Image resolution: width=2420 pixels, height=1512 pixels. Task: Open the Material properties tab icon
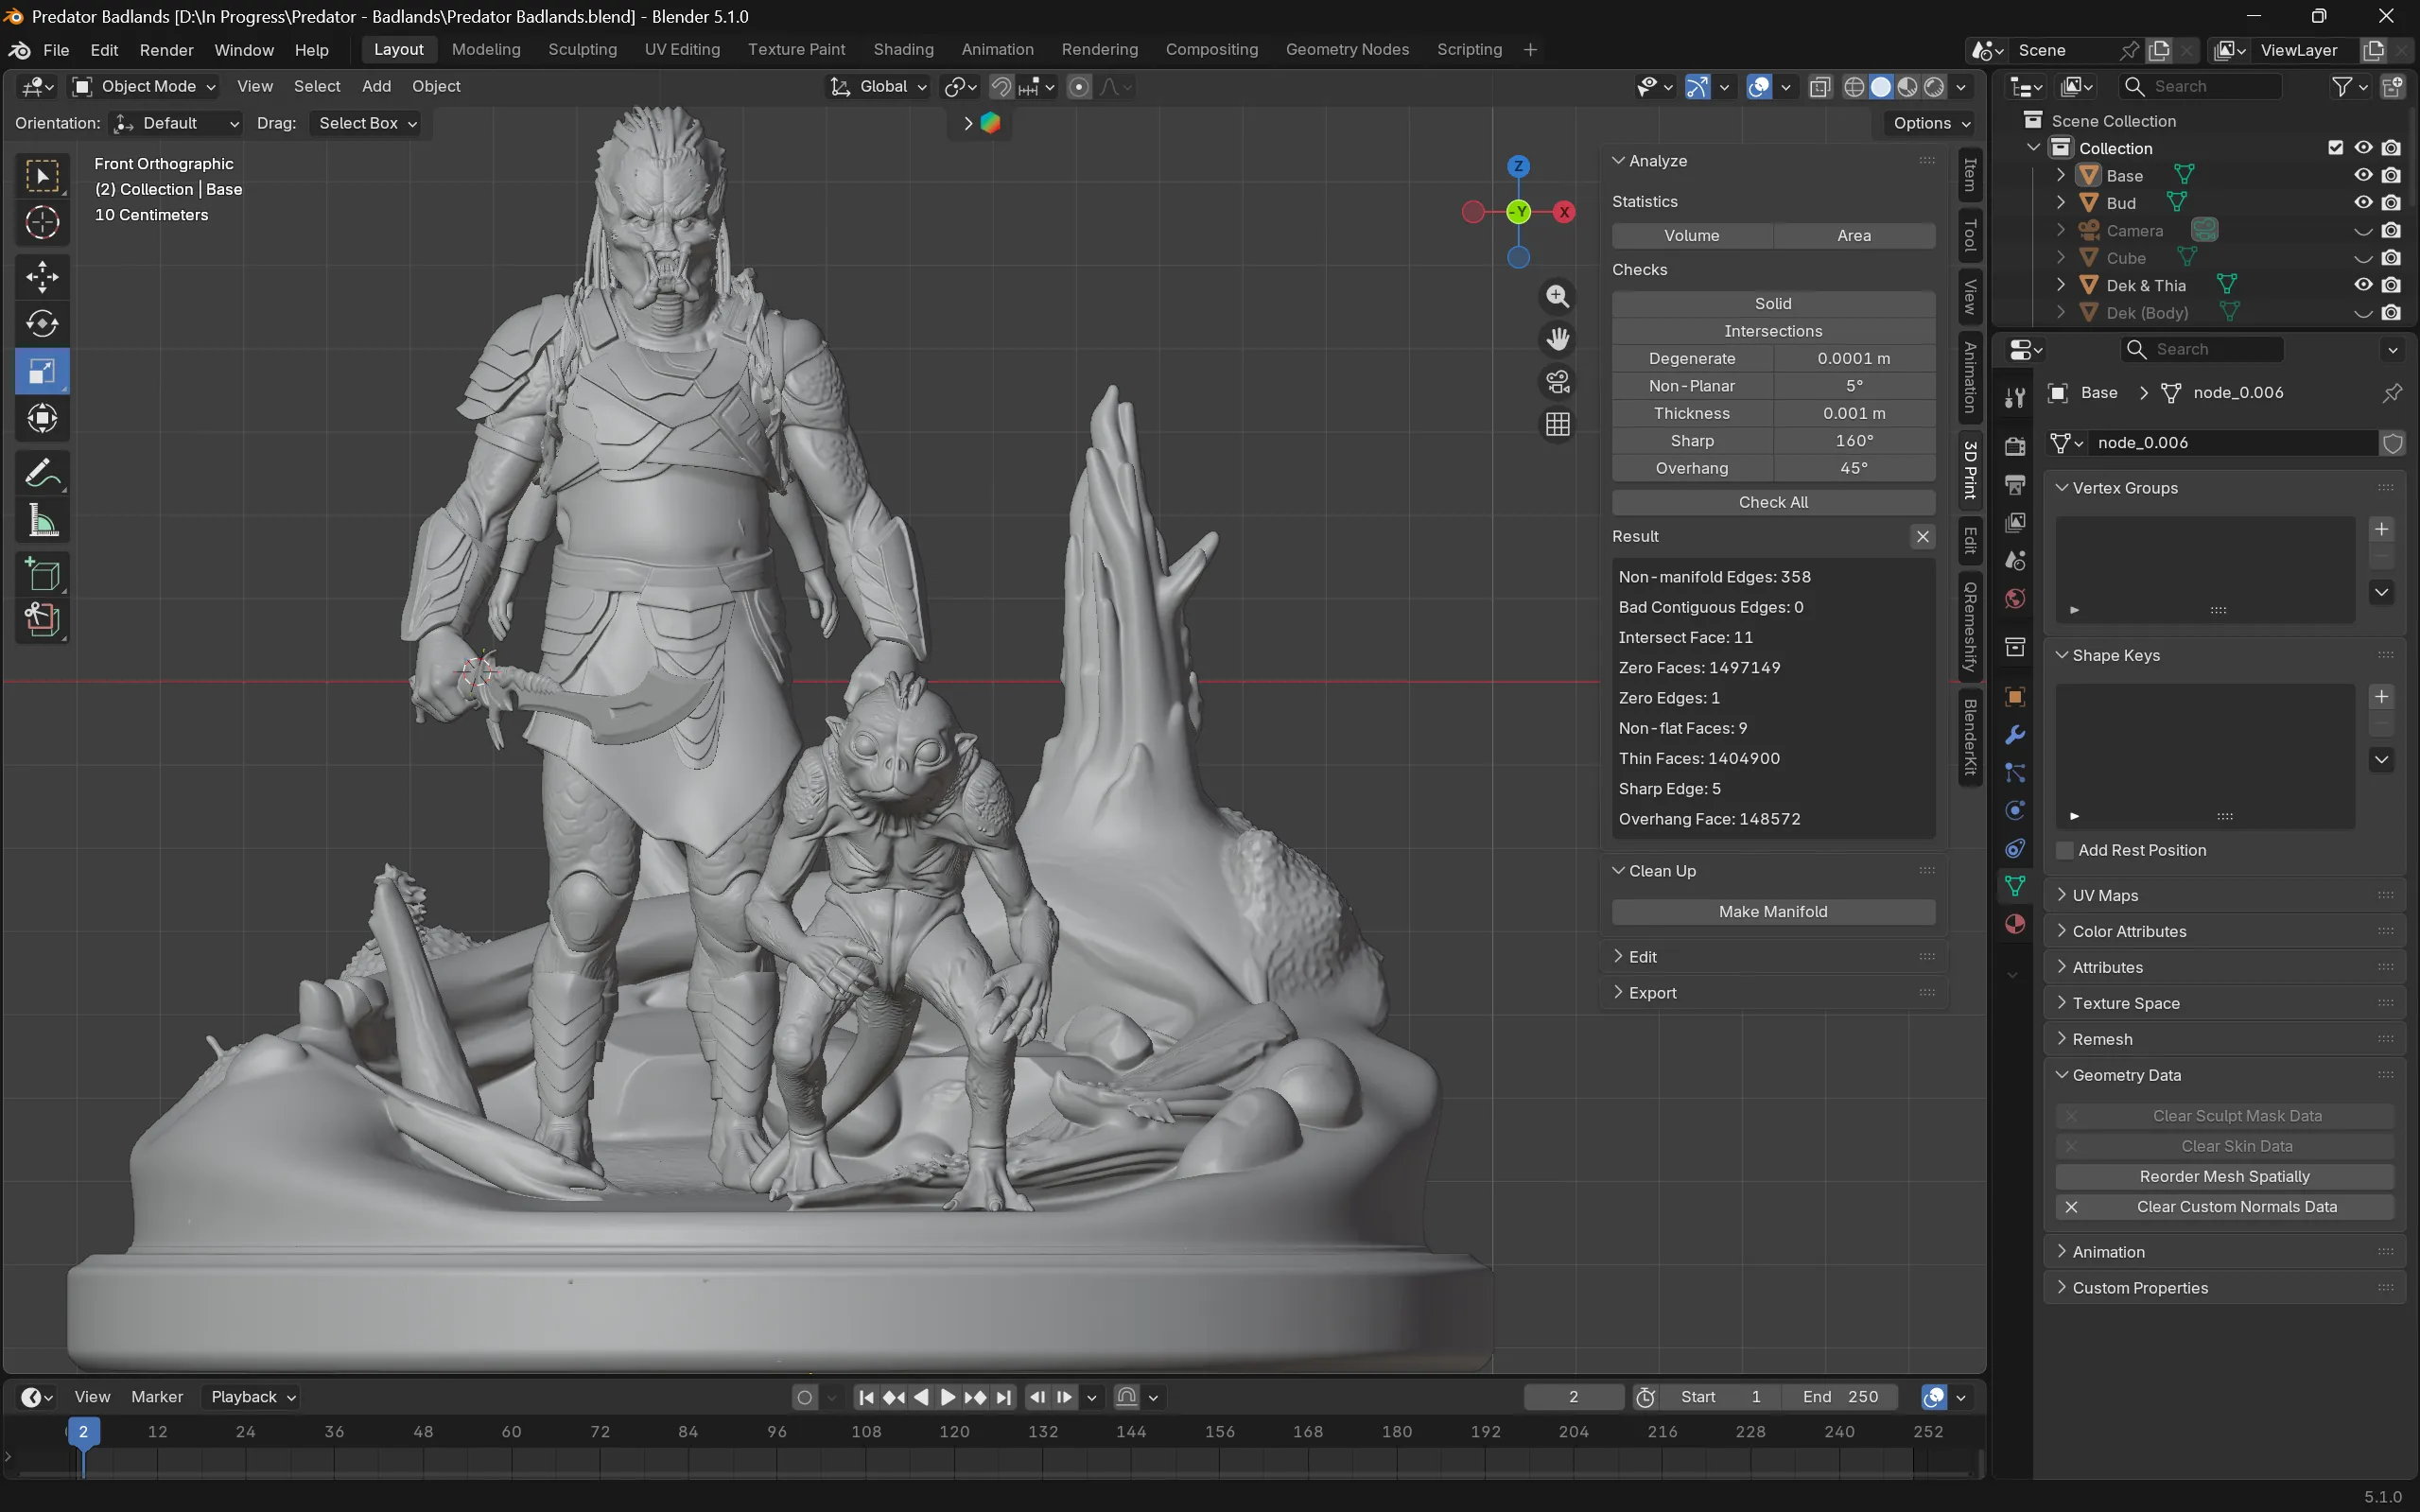2015,924
